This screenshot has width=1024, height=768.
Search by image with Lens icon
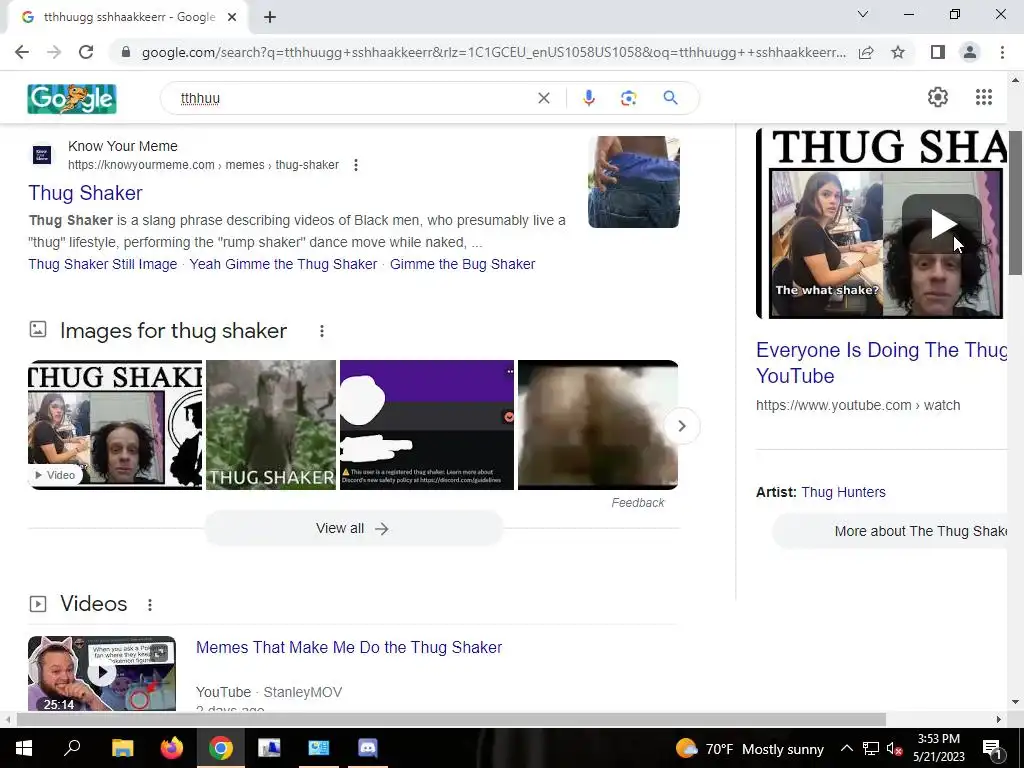click(x=628, y=98)
